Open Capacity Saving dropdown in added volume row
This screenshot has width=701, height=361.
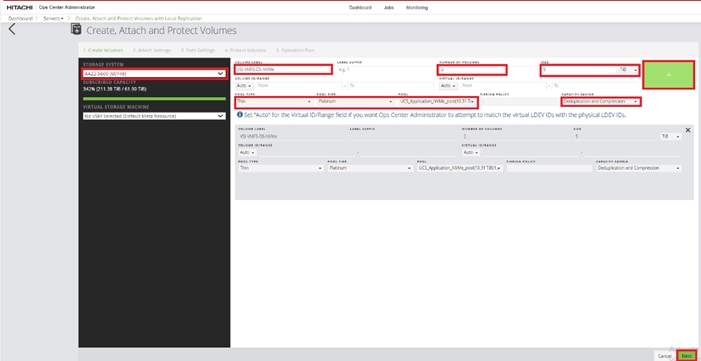638,168
